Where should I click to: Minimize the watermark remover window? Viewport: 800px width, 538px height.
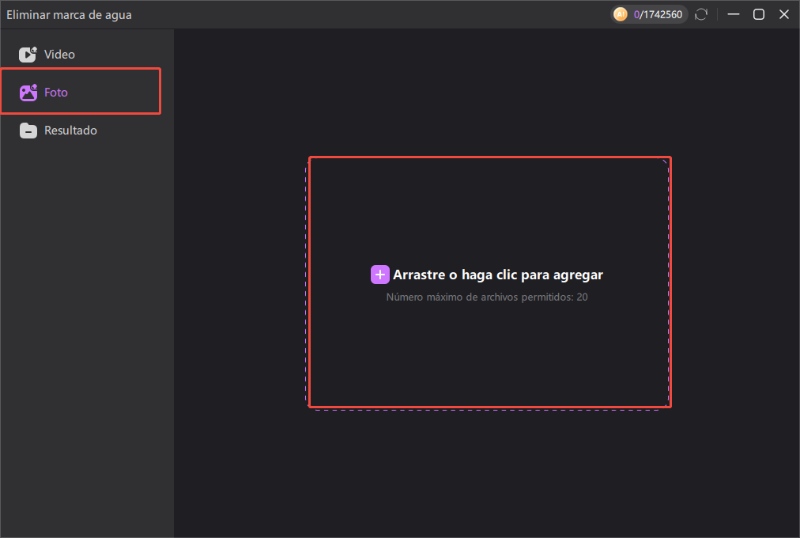pos(734,15)
